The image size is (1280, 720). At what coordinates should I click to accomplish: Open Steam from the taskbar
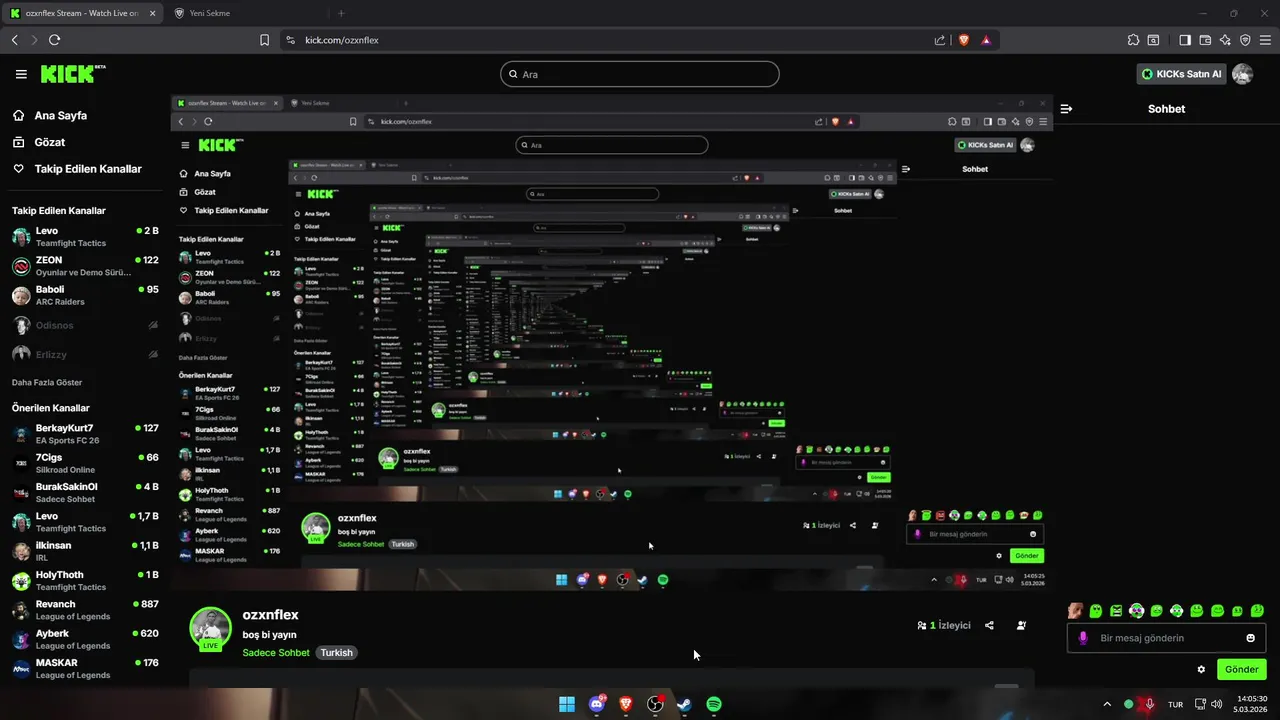point(684,704)
